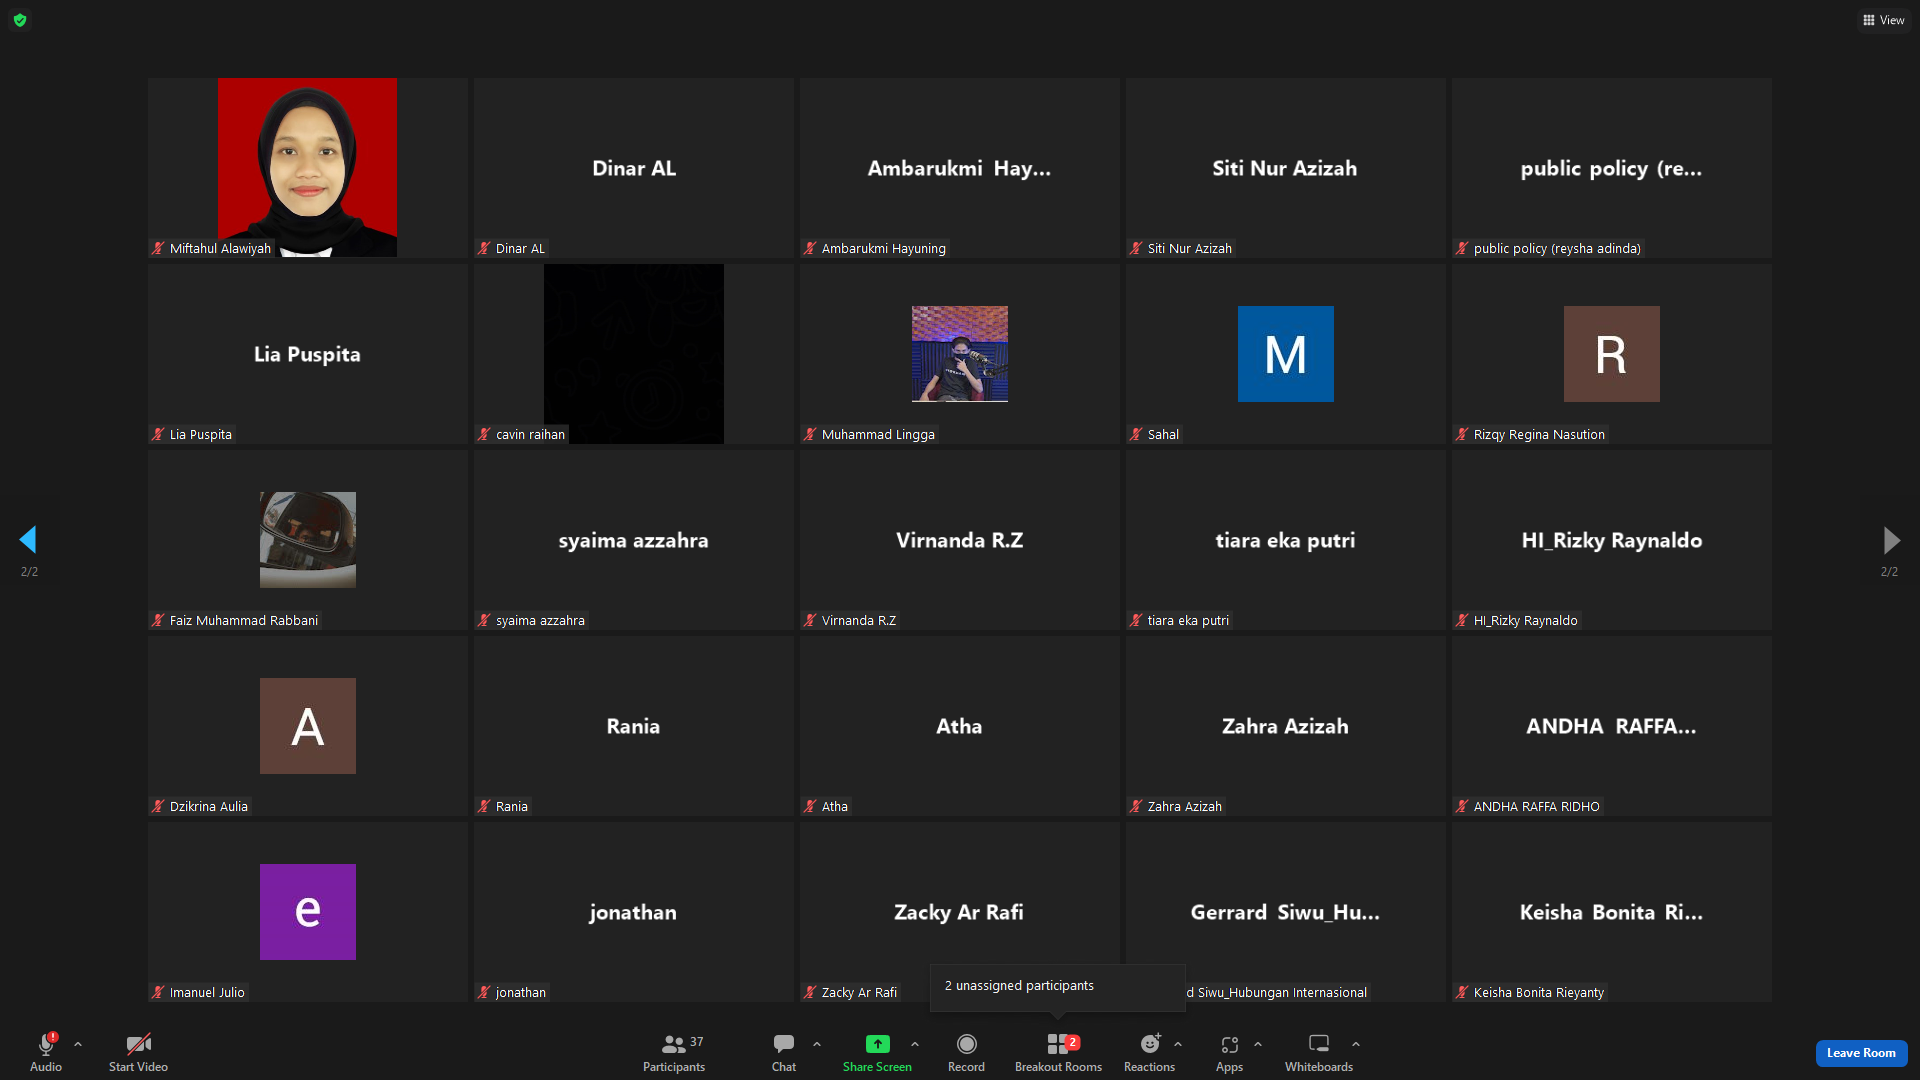Select Miftahul Alawiyah's video tile photo
1920x1080 pixels.
307,167
